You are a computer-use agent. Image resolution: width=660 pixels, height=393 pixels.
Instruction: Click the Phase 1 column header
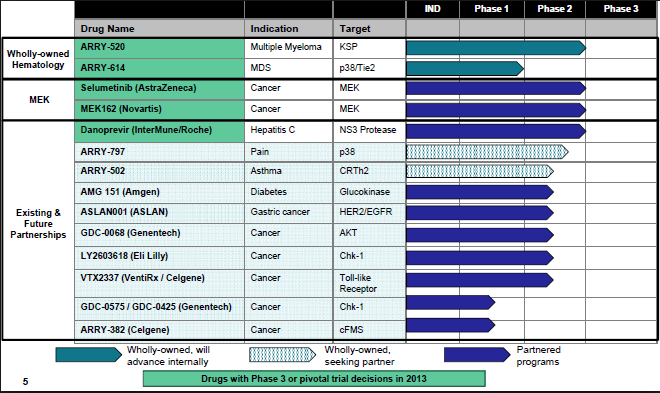coord(492,9)
